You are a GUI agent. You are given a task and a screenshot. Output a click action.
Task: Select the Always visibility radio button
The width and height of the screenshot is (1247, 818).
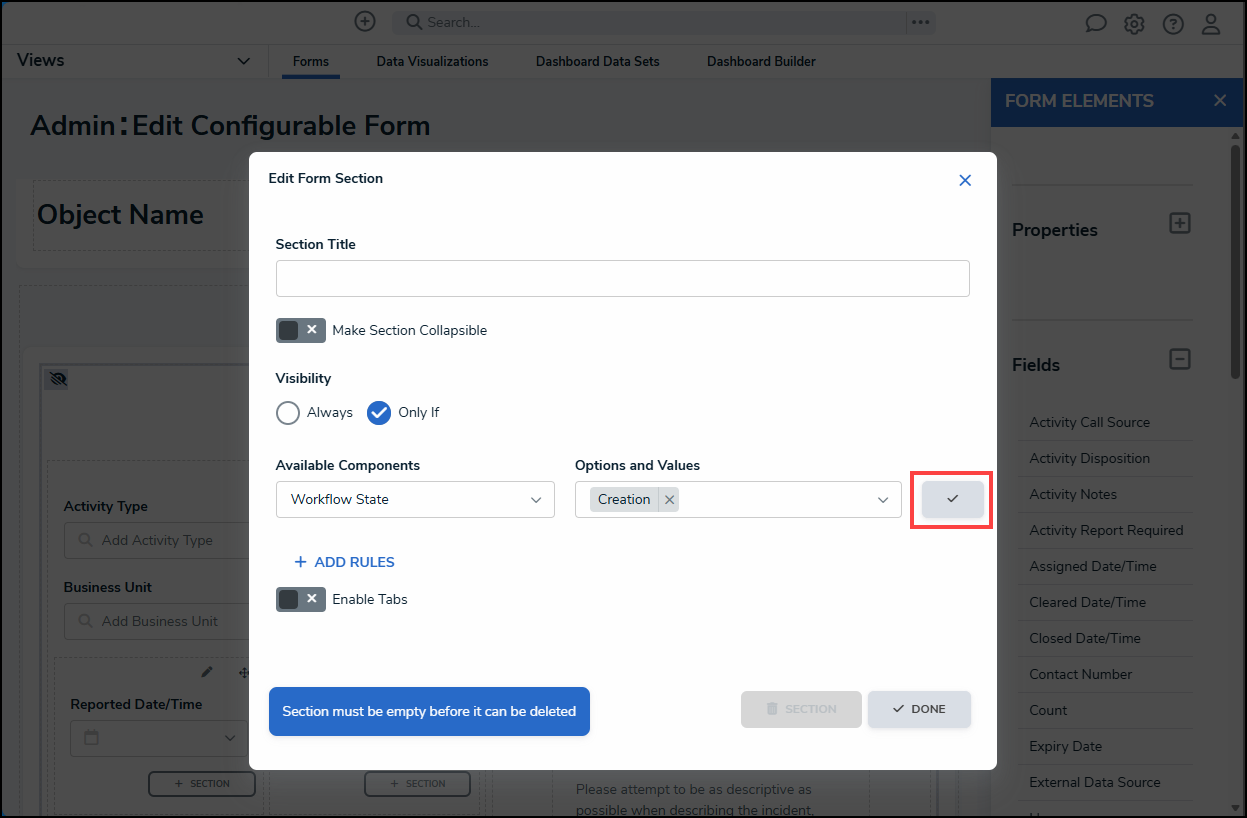tap(288, 412)
